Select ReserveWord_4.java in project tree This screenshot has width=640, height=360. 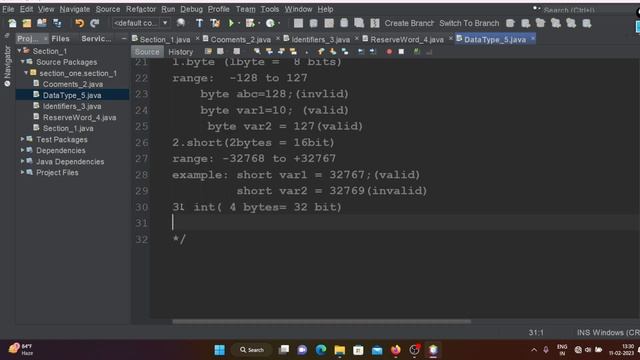80,117
